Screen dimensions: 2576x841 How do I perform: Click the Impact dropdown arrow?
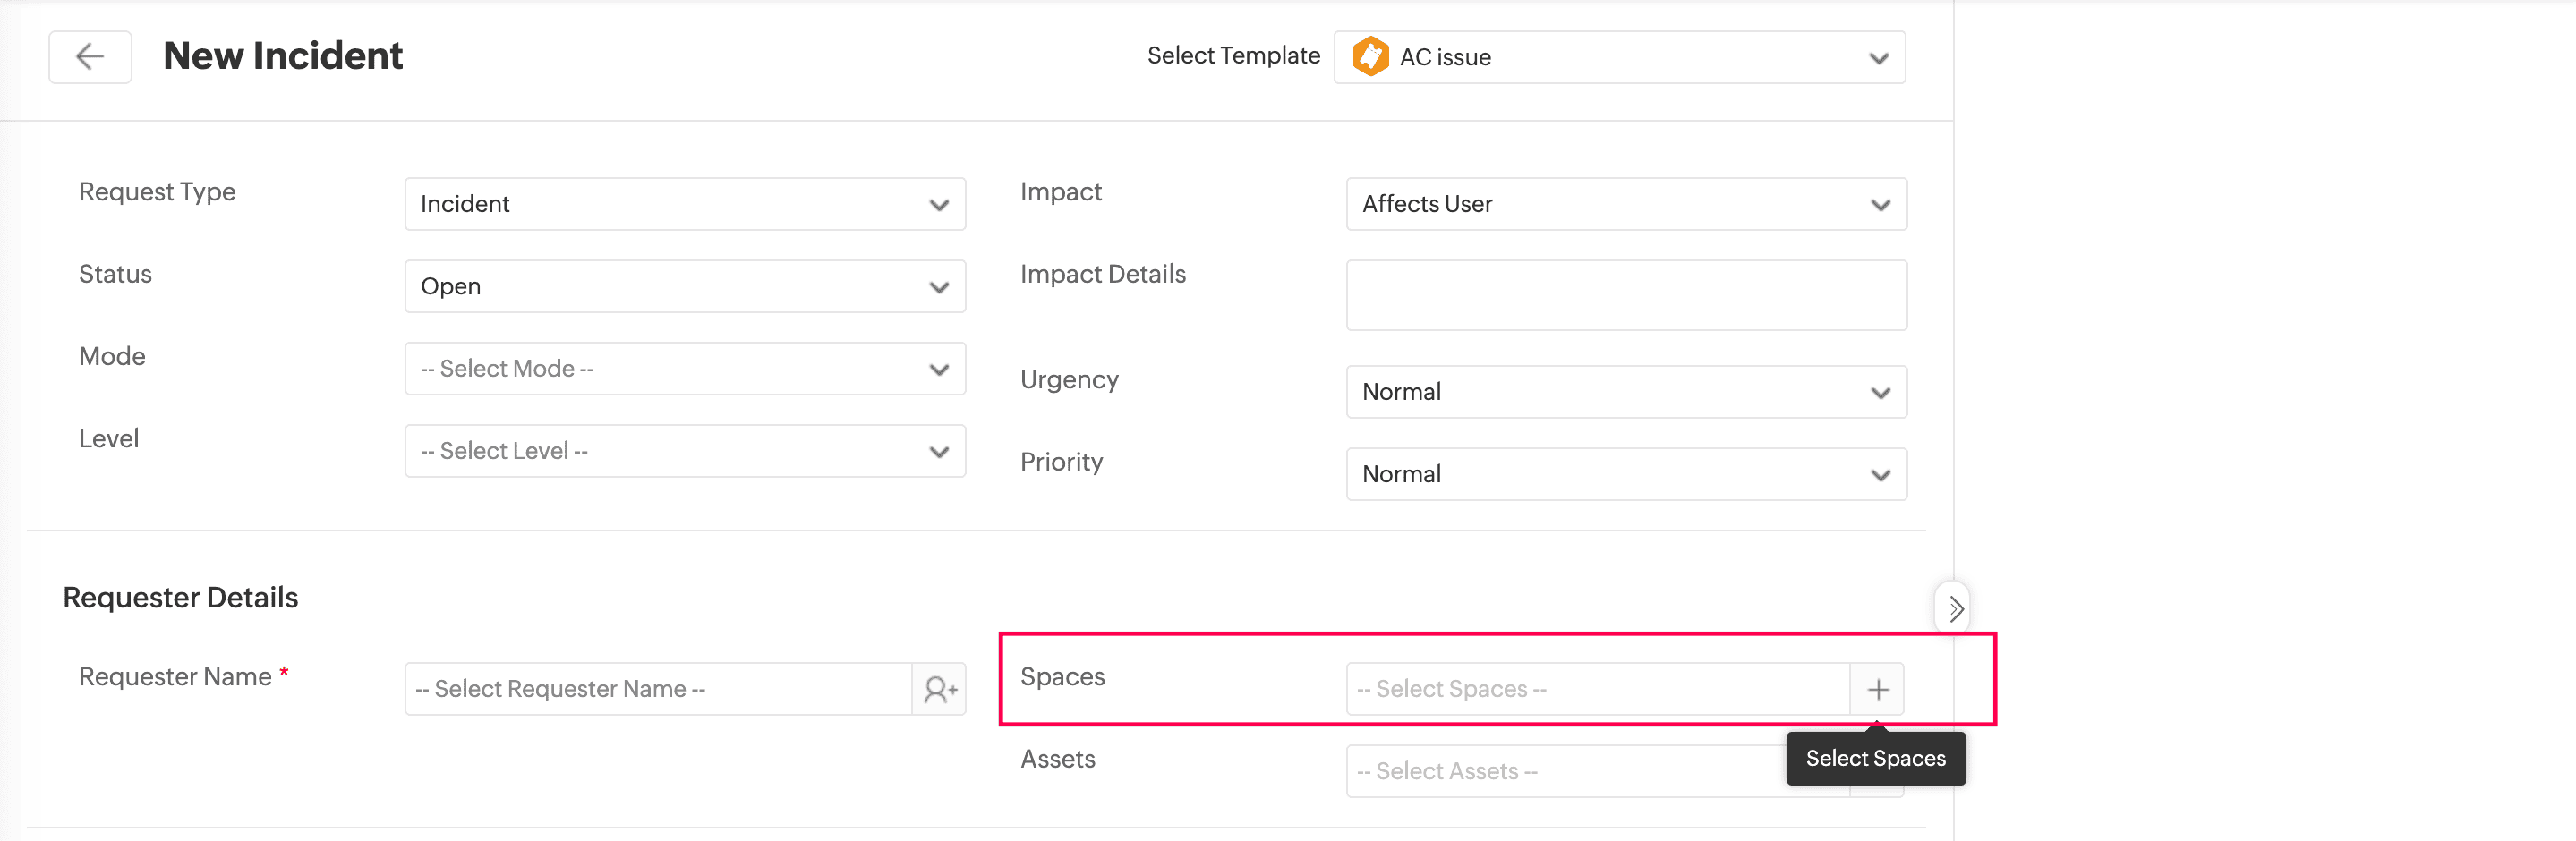pyautogui.click(x=1880, y=205)
